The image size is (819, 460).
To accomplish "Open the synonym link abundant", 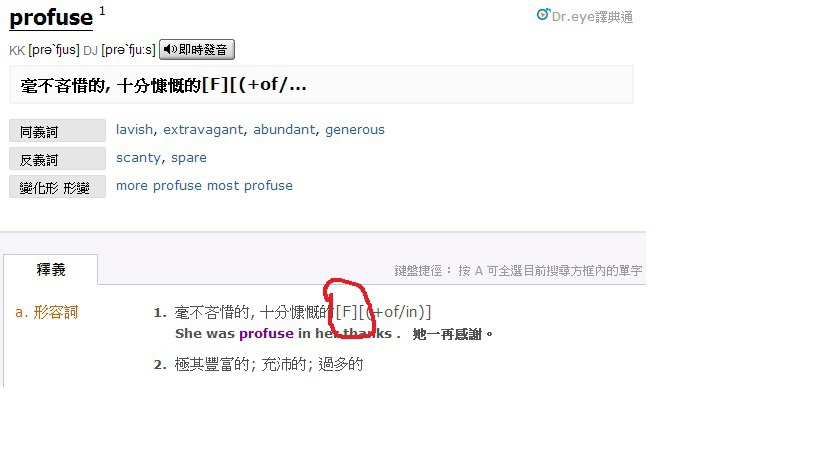I will point(285,129).
